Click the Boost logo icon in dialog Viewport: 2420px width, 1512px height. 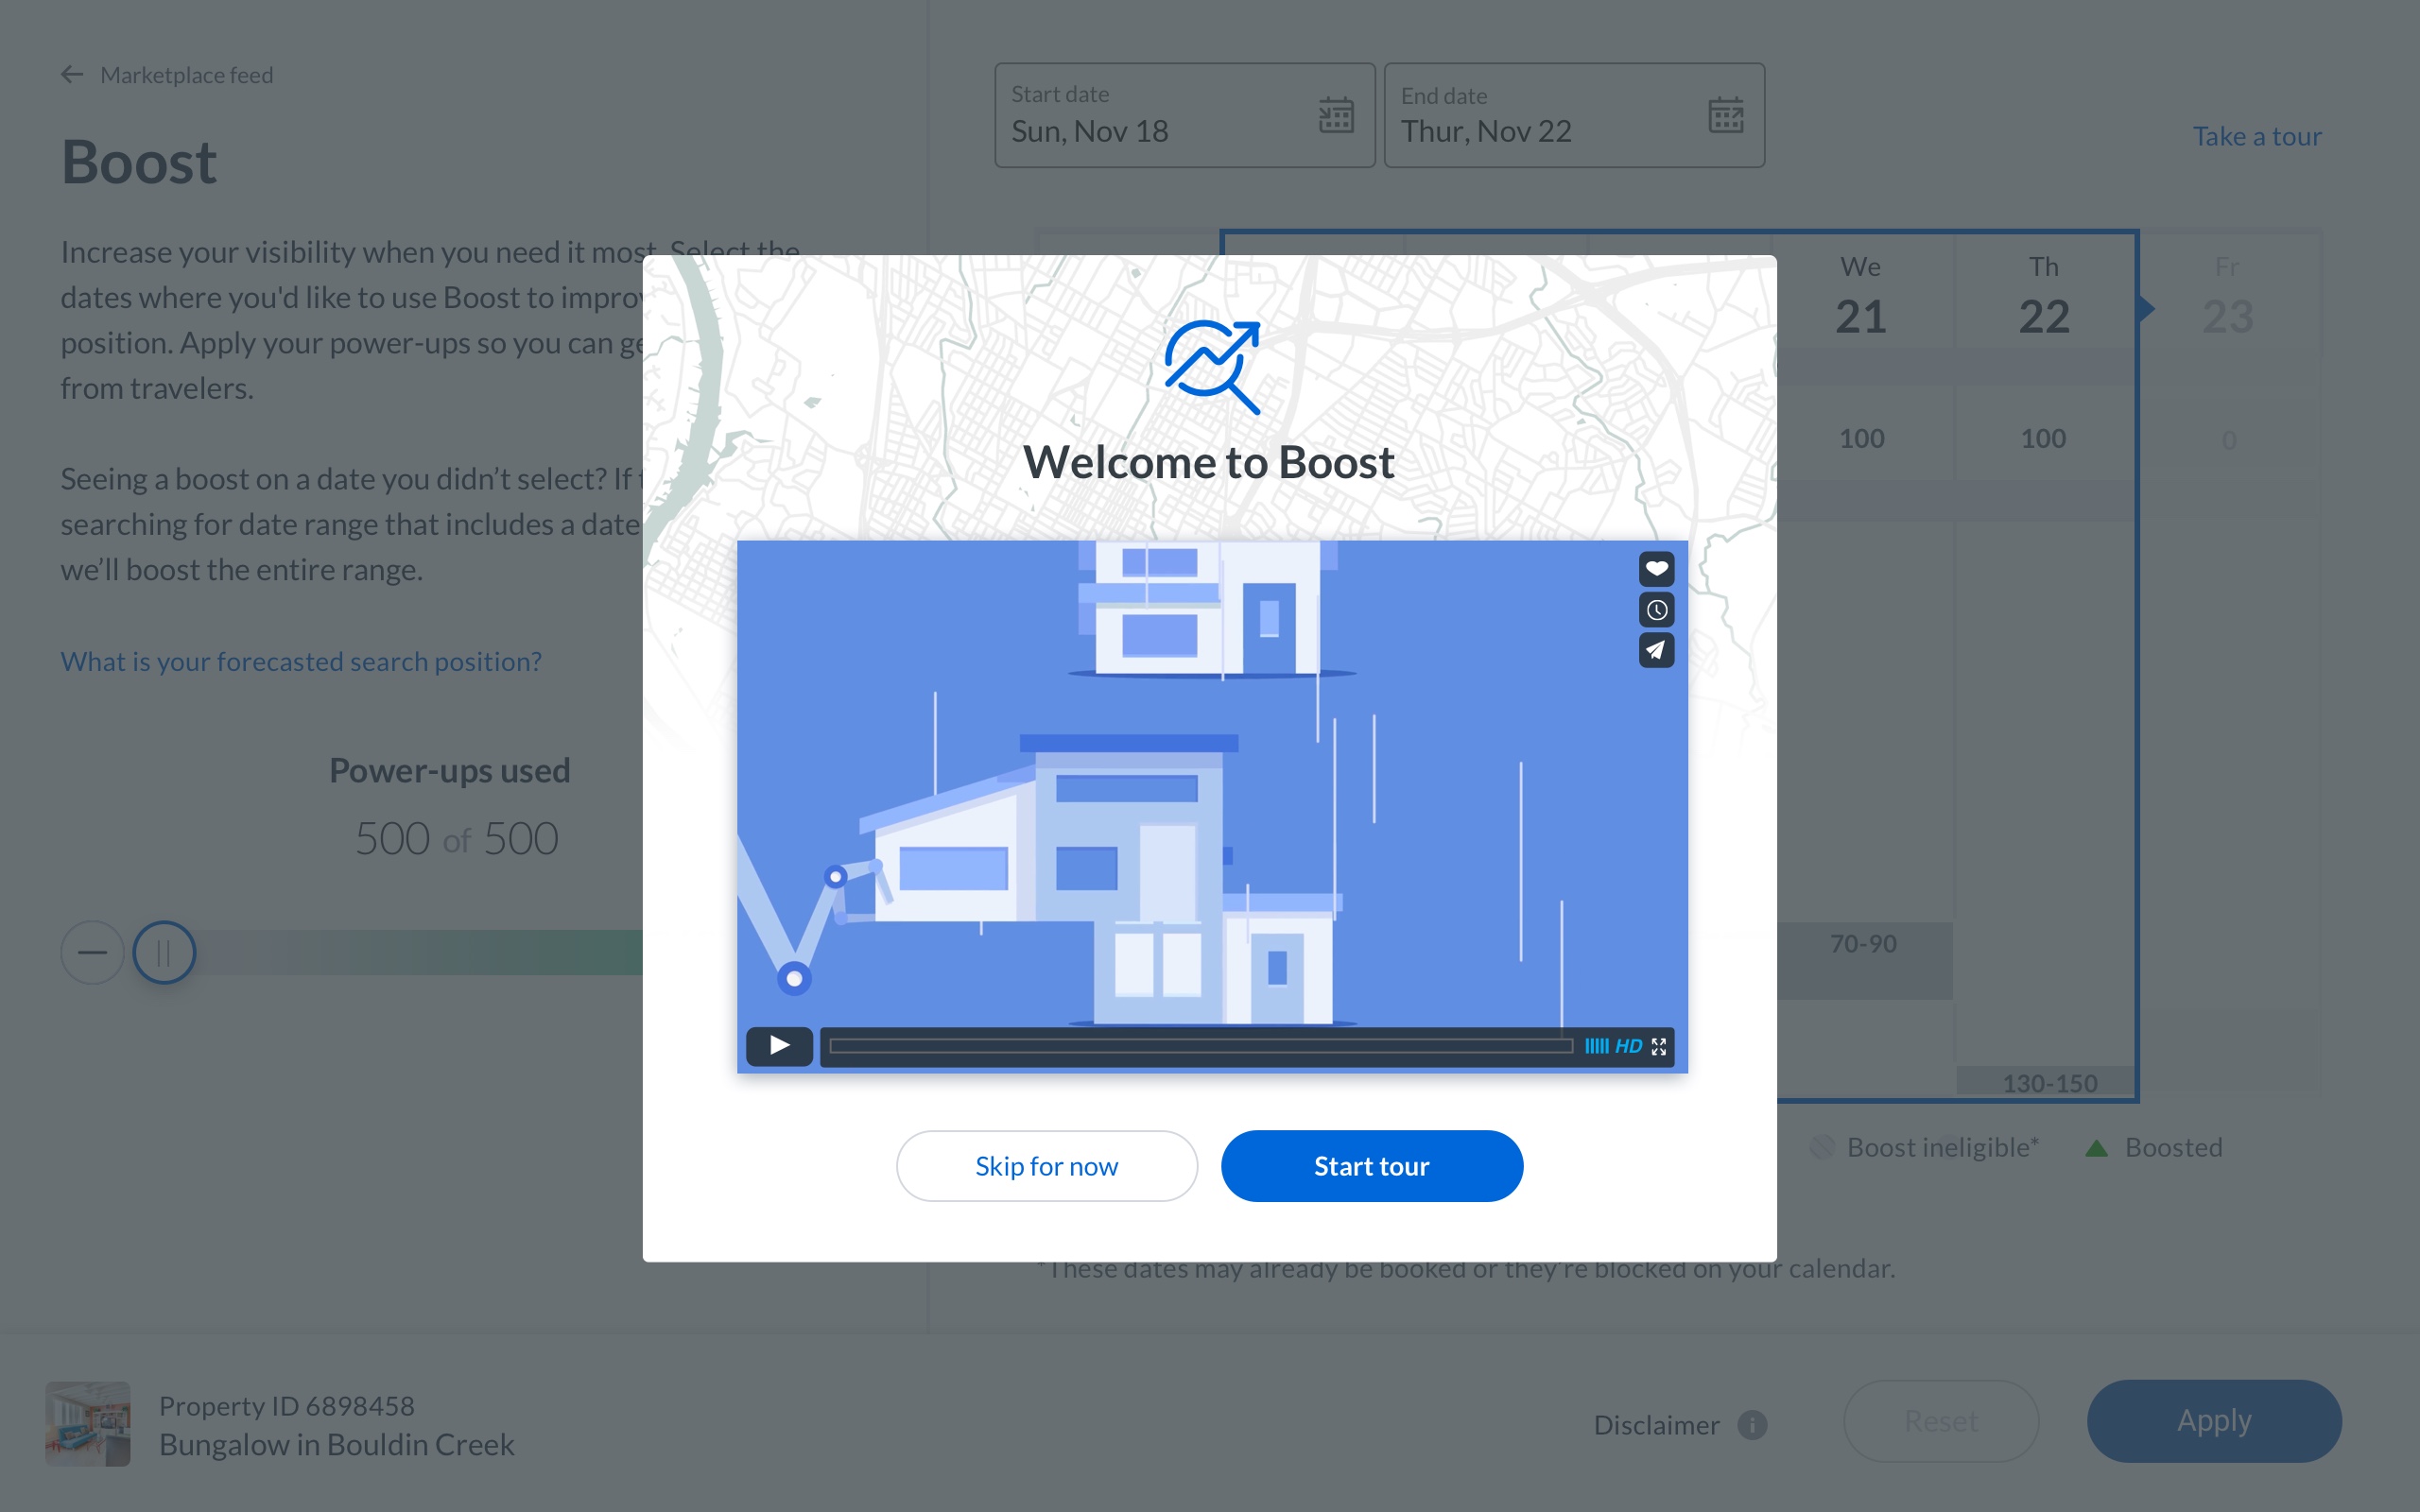coord(1211,366)
